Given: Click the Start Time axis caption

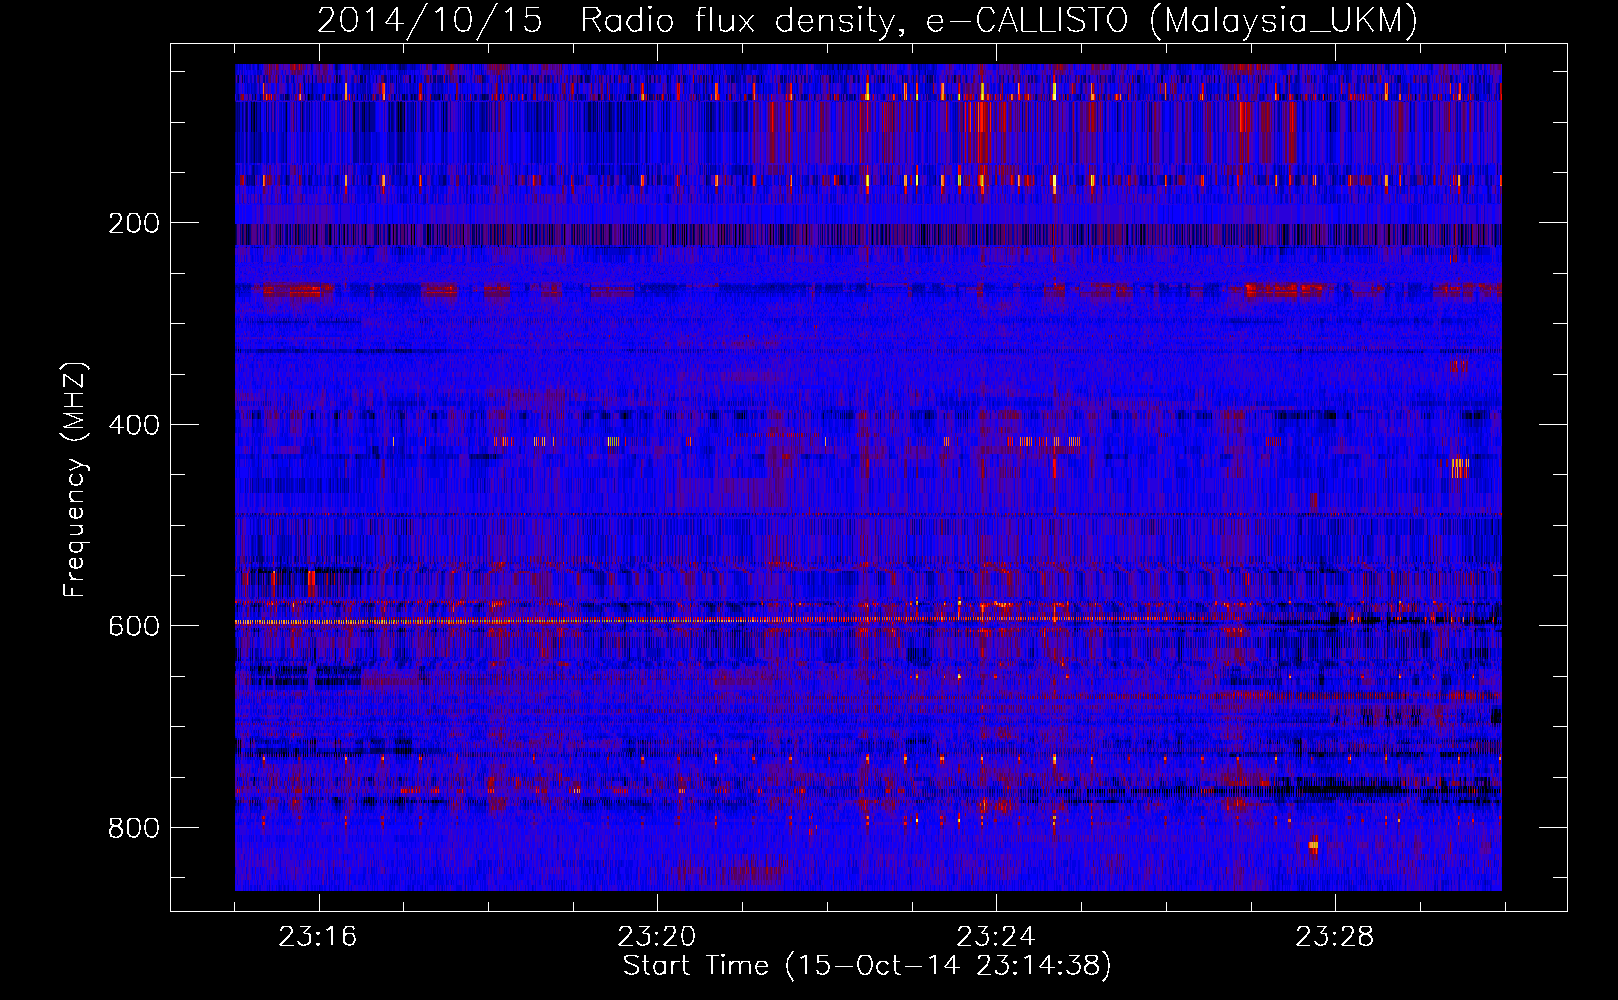Looking at the screenshot, I should (867, 966).
